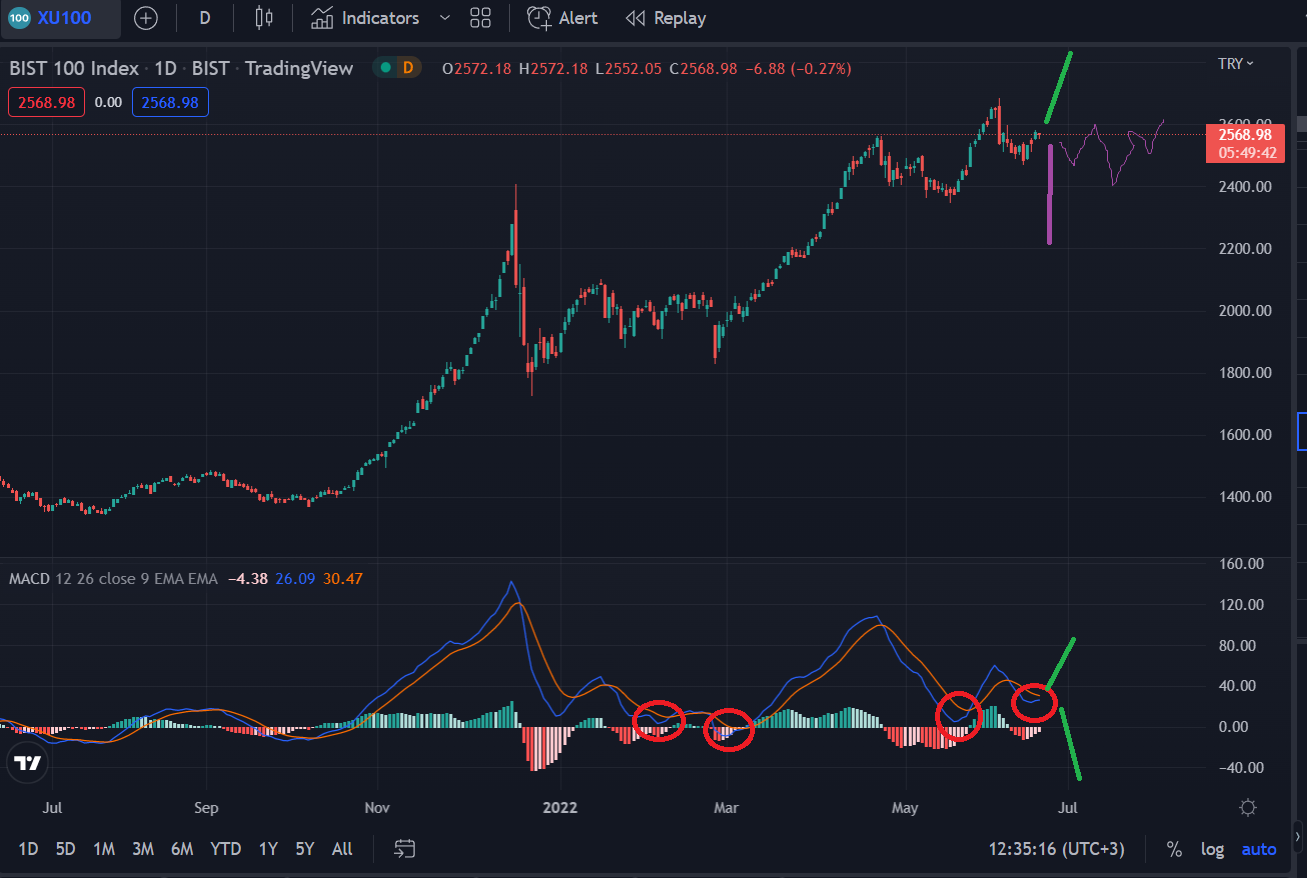Click the 2000.00 price scale label
Image resolution: width=1307 pixels, height=878 pixels.
(1244, 311)
